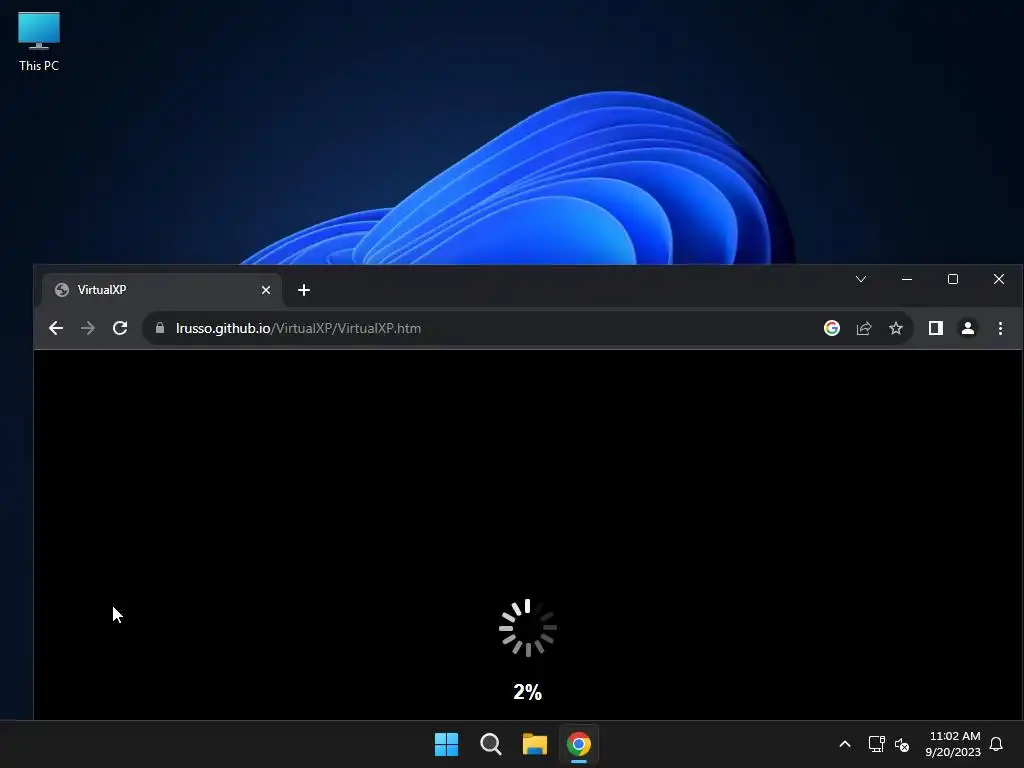Screen dimensions: 1024x768
Task: Bookmark this tab with the star icon
Action: point(896,328)
